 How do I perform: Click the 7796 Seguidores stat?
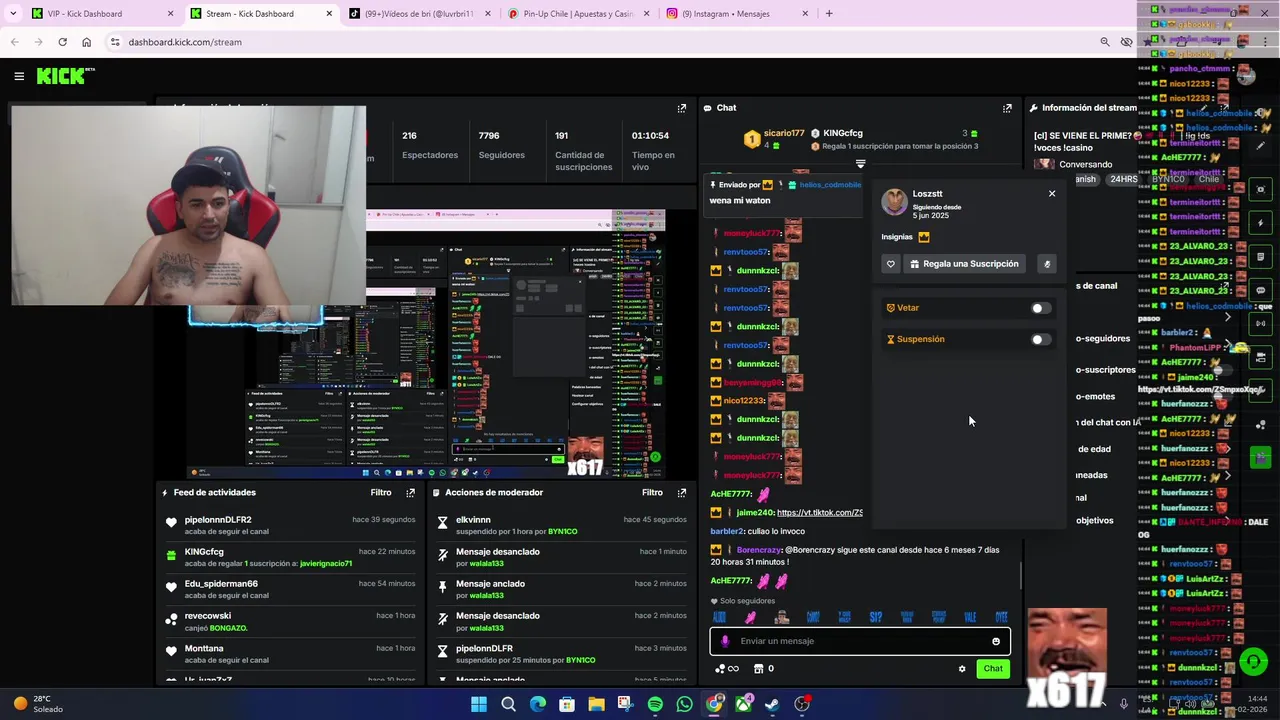[x=501, y=146]
